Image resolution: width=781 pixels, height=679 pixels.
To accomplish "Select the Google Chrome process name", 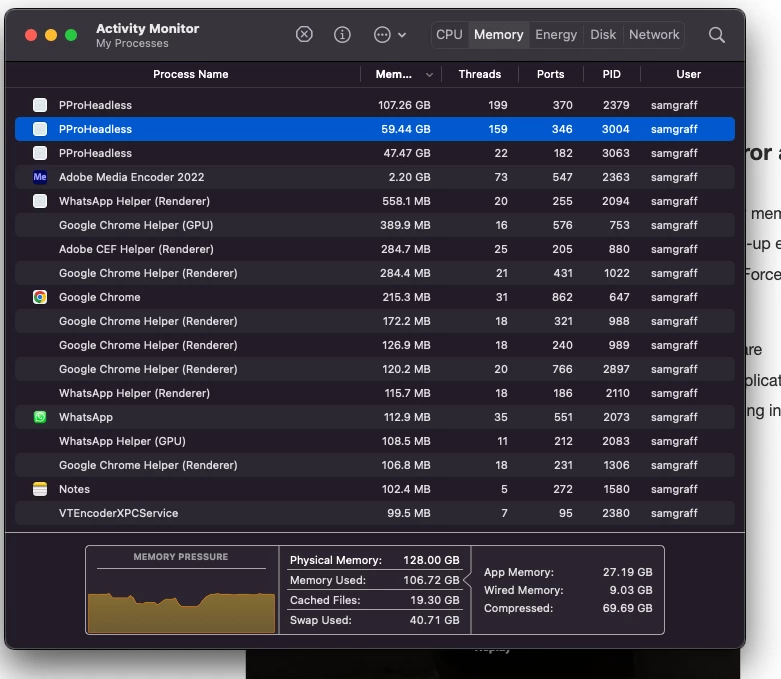I will coord(100,297).
